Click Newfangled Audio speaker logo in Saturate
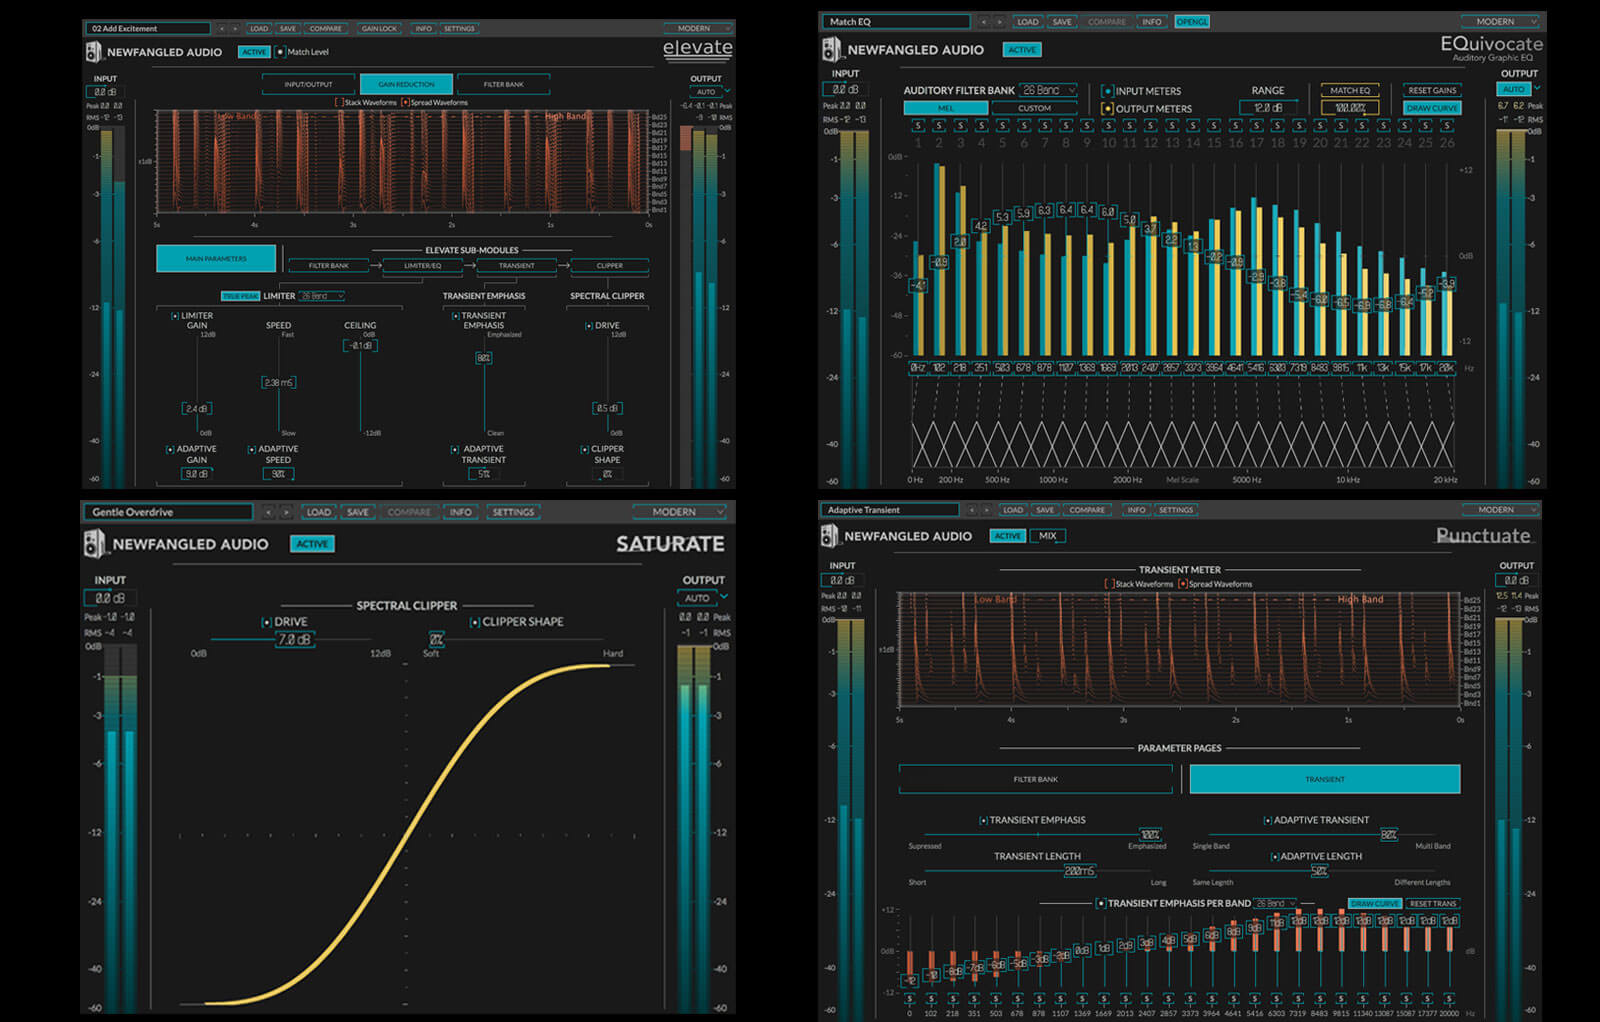The width and height of the screenshot is (1600, 1022). (x=96, y=544)
